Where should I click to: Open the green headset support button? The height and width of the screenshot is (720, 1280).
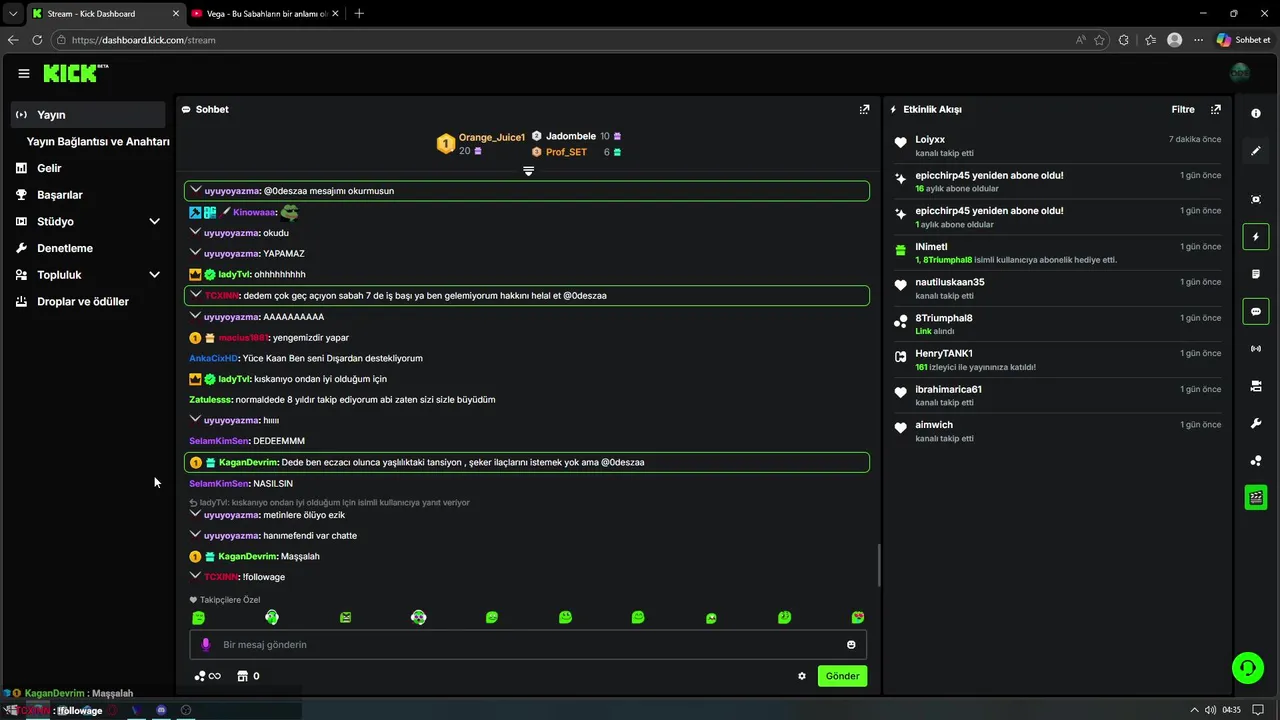click(x=1247, y=667)
